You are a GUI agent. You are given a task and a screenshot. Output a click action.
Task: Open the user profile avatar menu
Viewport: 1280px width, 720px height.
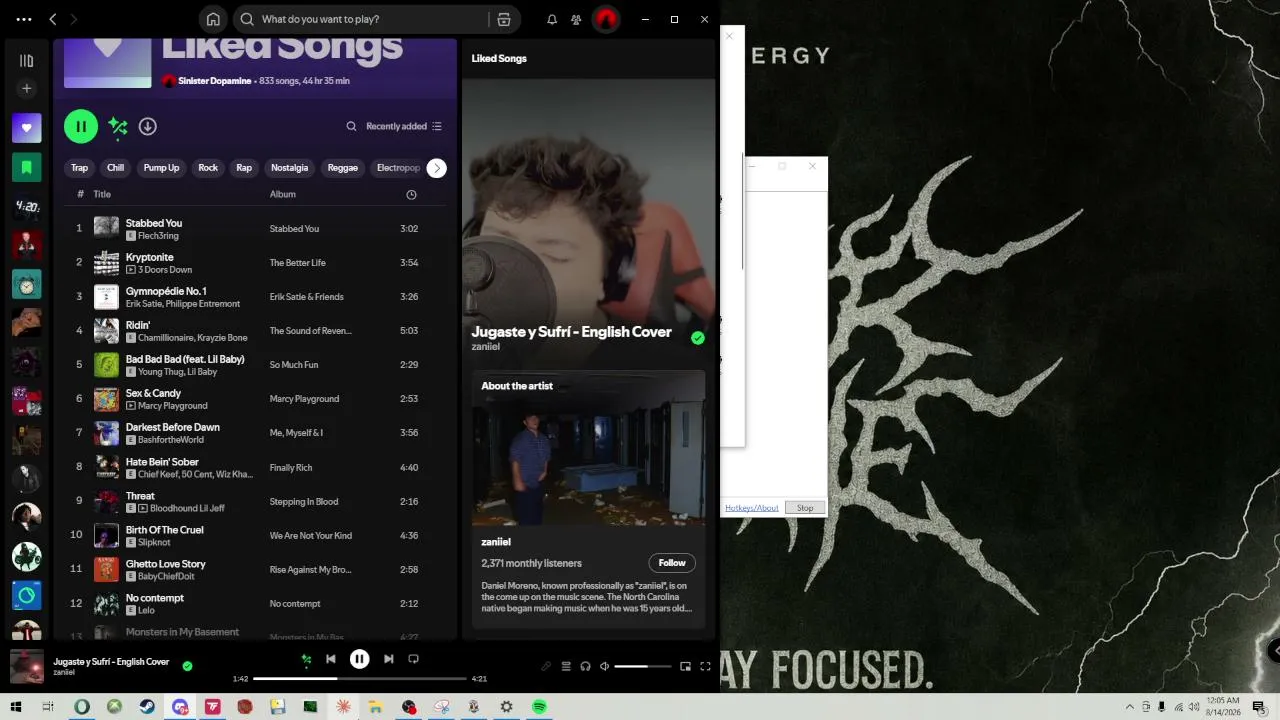click(x=605, y=19)
